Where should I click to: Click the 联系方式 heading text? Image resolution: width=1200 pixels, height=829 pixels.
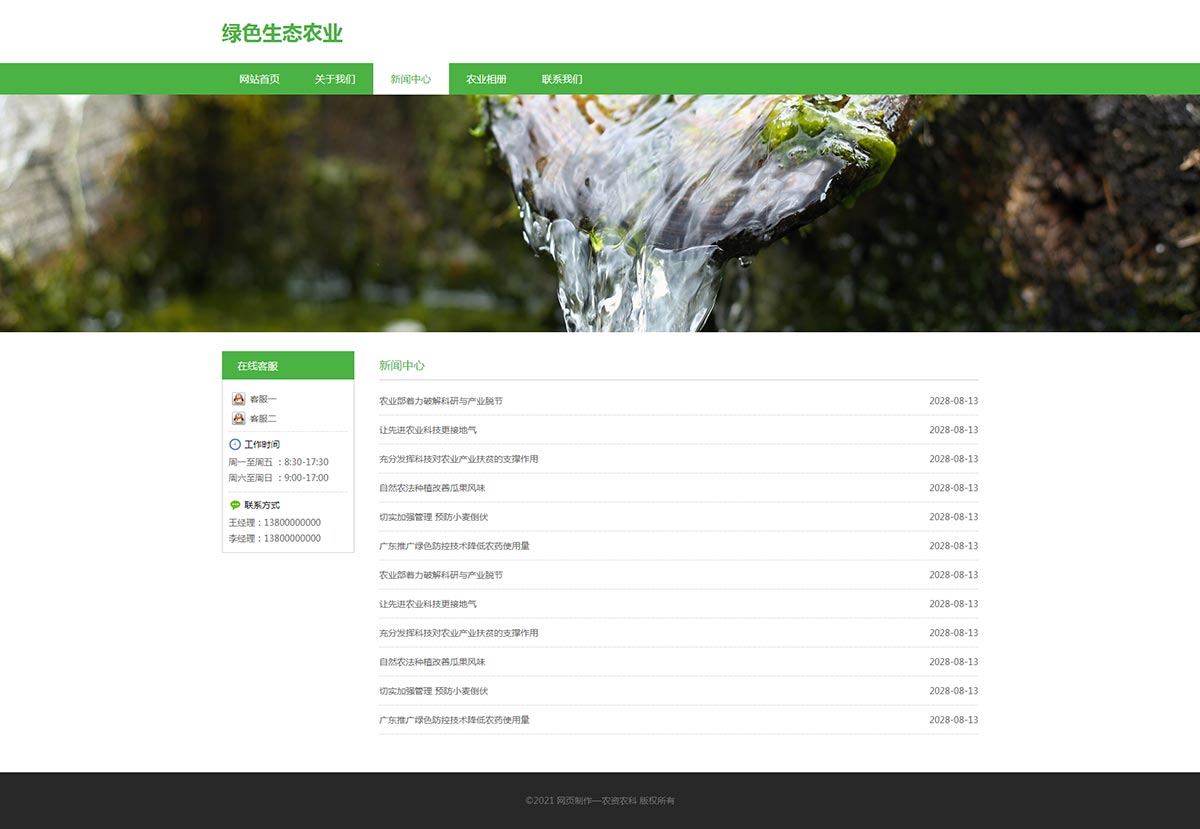coord(262,505)
